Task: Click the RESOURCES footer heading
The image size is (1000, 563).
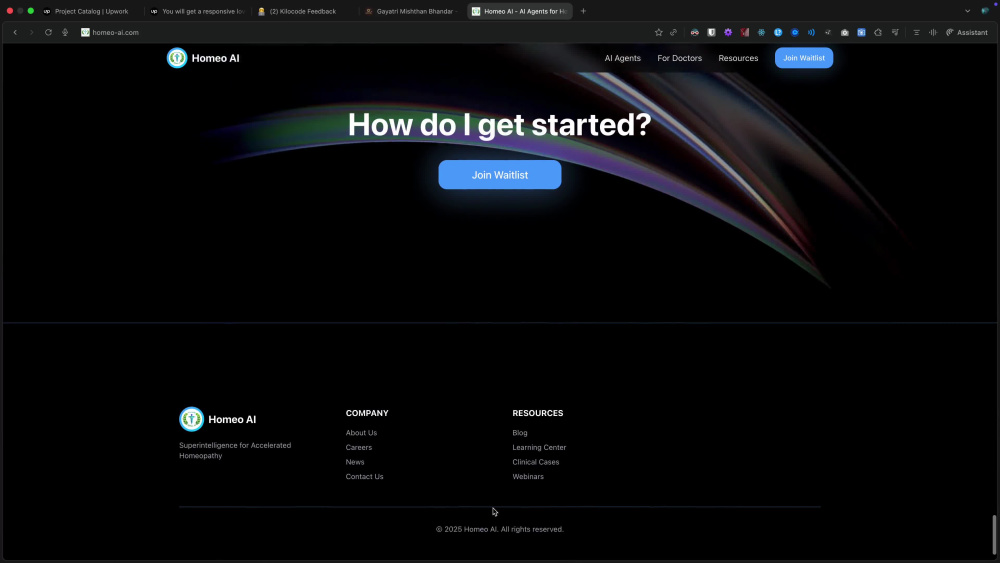Action: click(x=538, y=413)
